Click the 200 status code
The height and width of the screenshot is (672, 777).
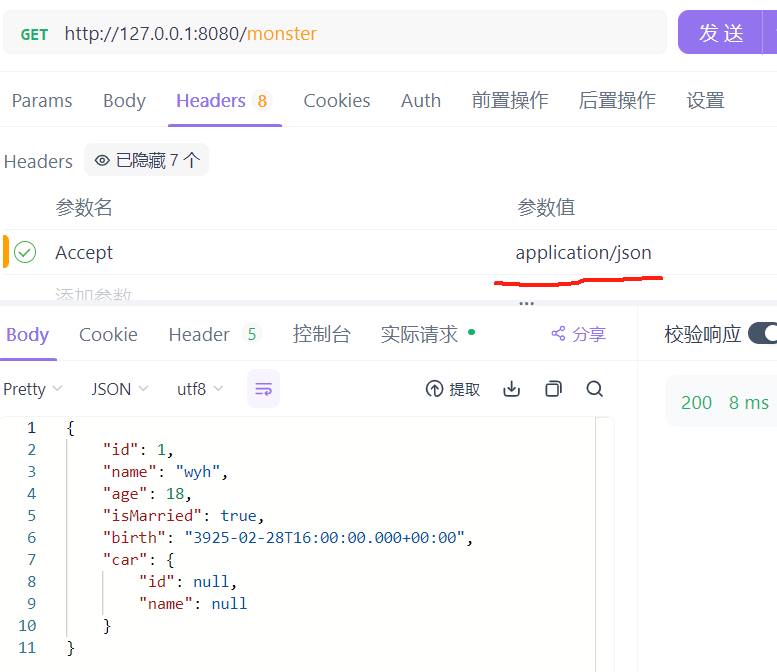coord(696,402)
